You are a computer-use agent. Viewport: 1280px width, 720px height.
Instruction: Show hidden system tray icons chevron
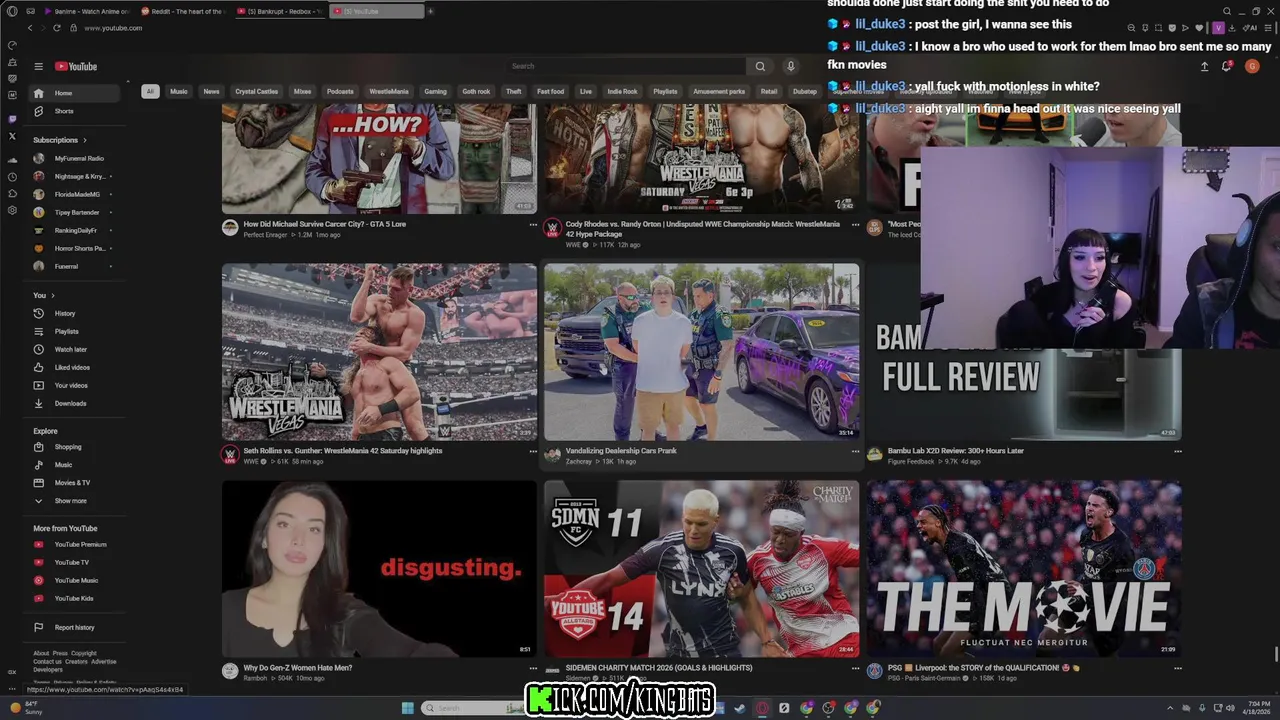[x=1170, y=708]
